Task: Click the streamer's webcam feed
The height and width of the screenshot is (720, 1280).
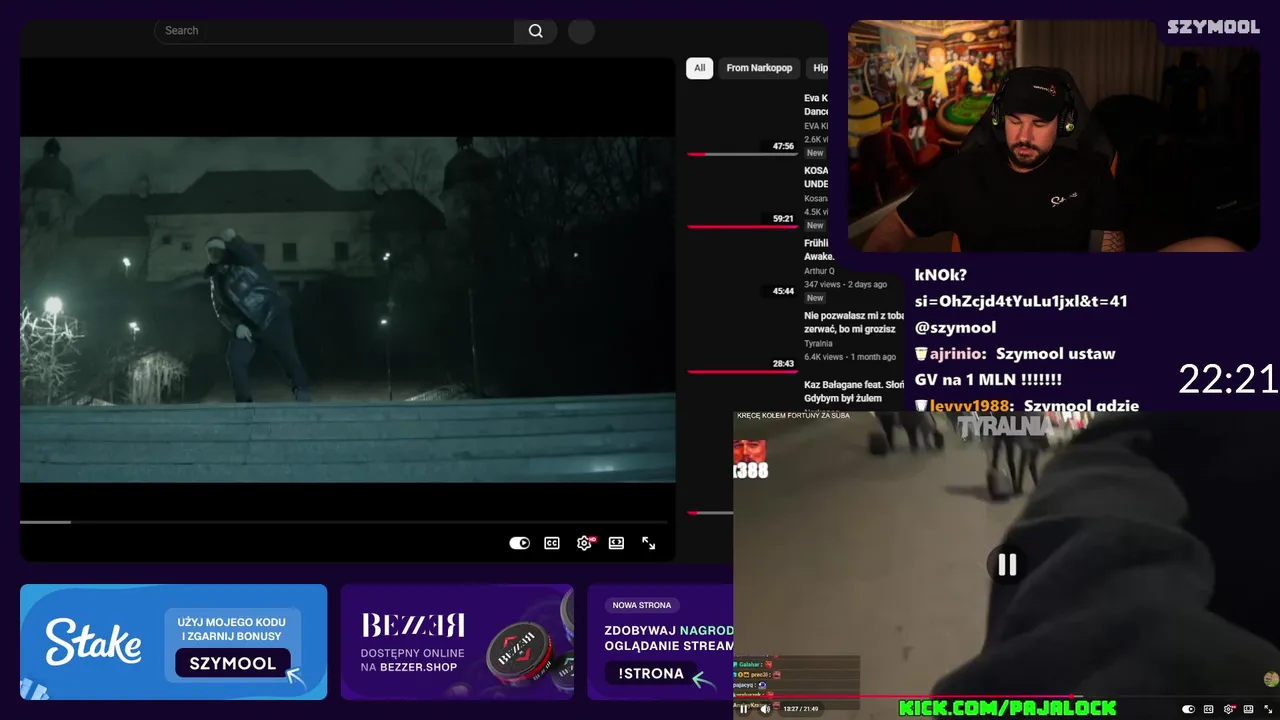Action: pyautogui.click(x=1053, y=136)
